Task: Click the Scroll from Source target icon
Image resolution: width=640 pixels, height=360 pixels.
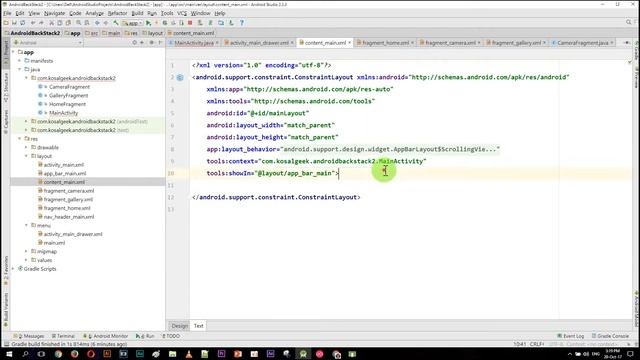Action: 134,42
